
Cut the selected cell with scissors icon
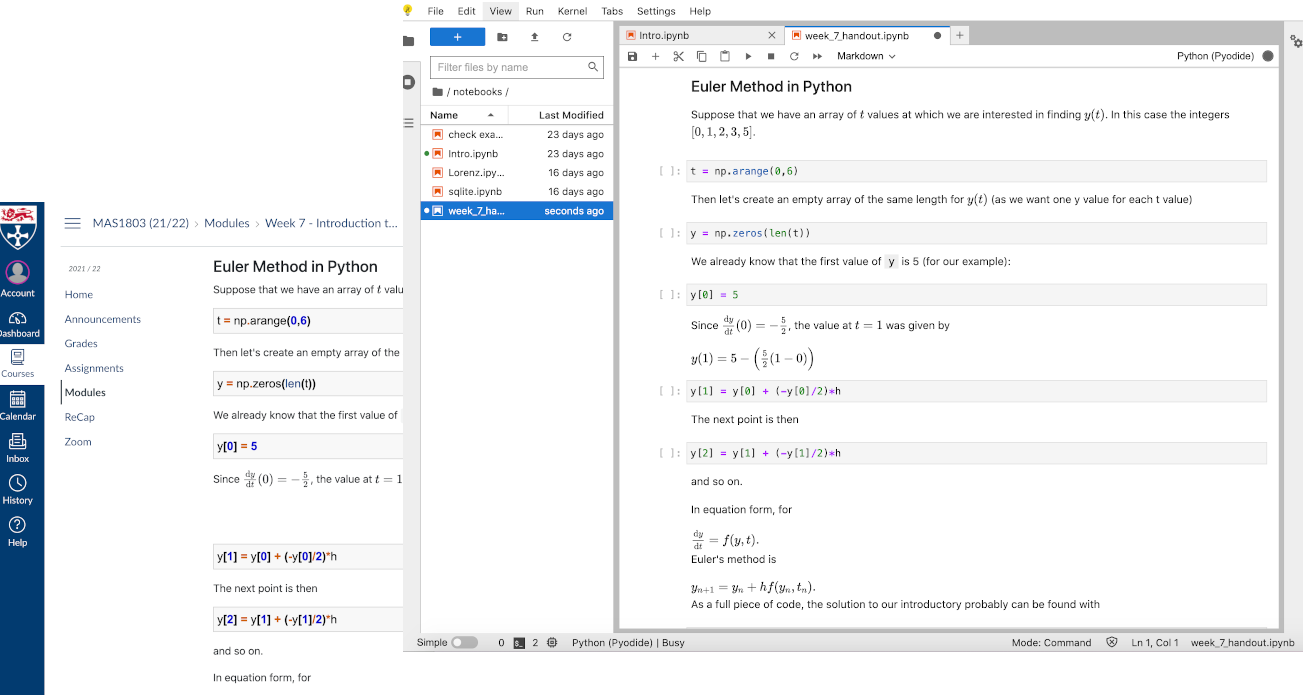(678, 57)
